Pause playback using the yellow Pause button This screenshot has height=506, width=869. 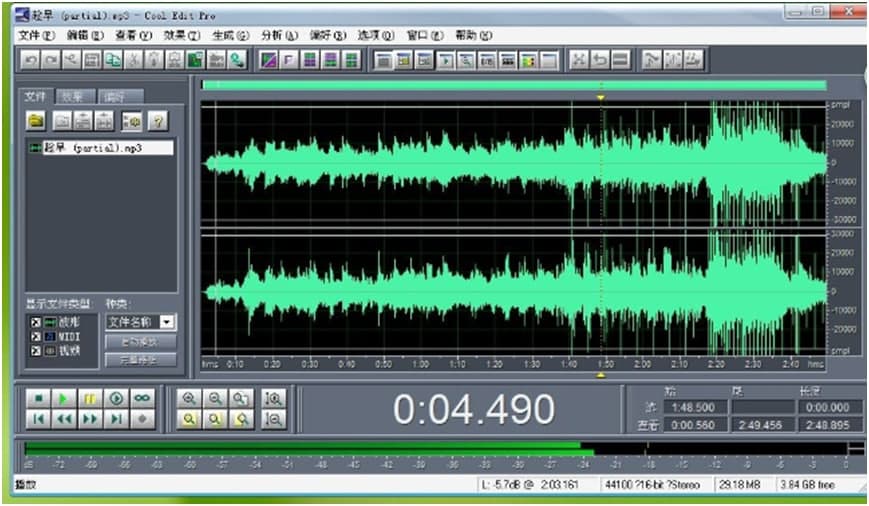[89, 398]
